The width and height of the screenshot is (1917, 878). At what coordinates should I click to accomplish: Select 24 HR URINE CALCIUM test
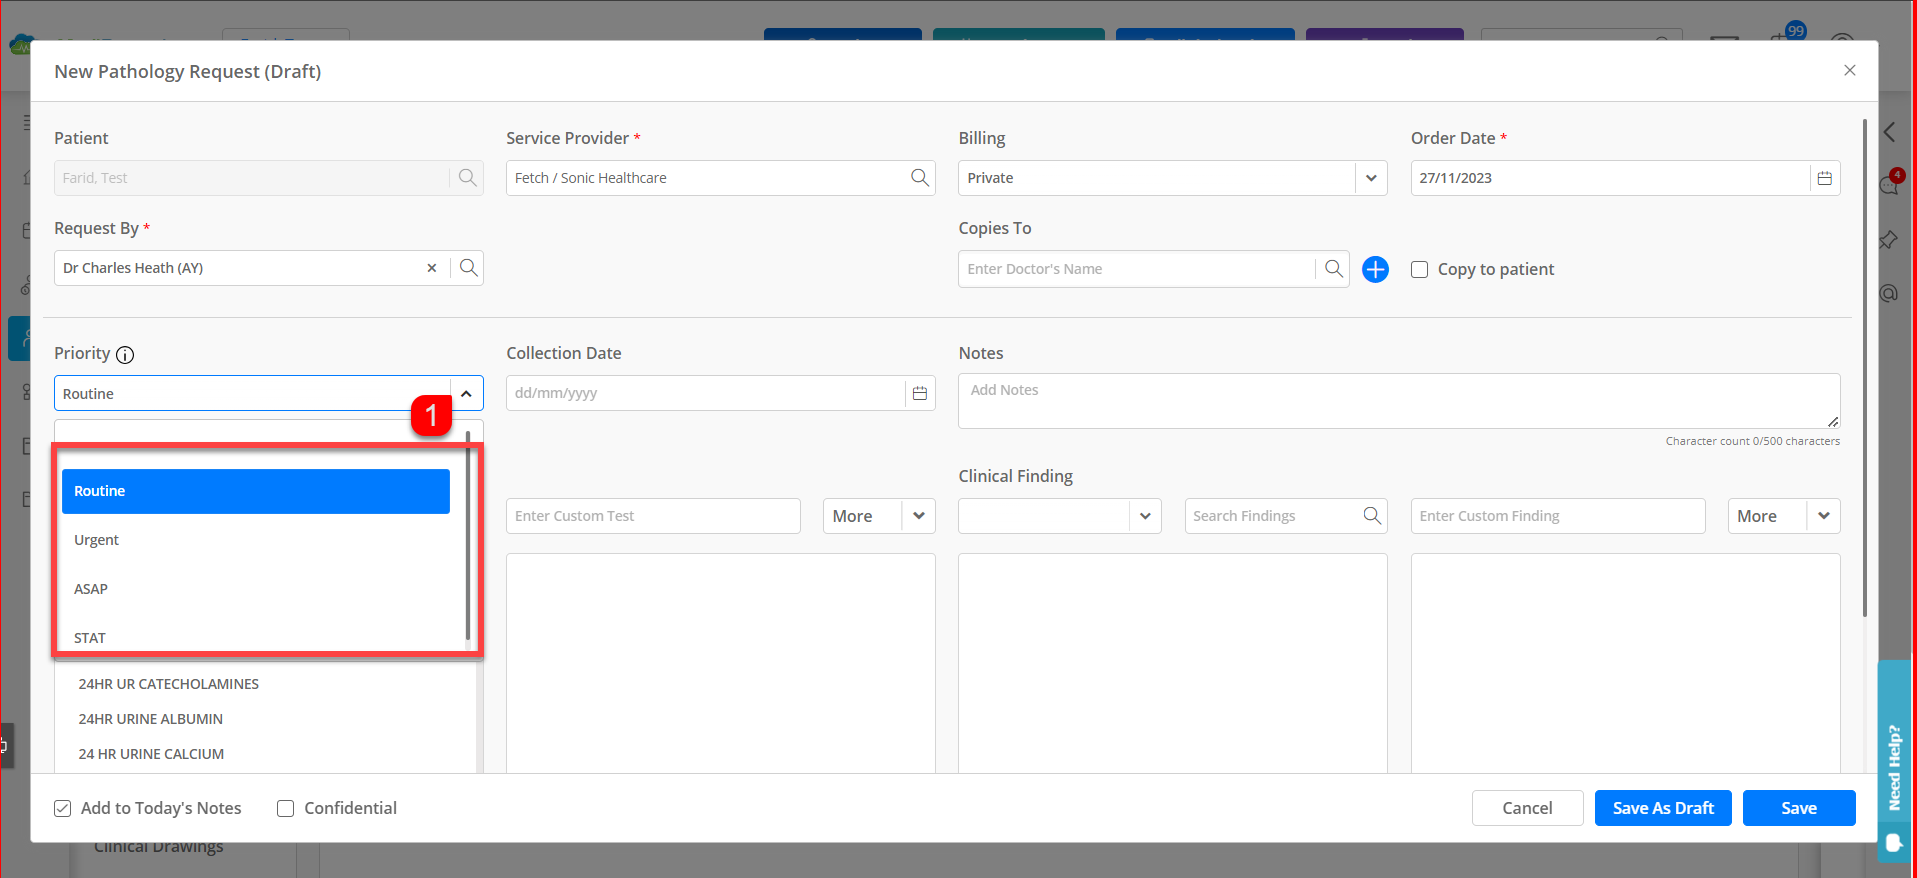151,754
